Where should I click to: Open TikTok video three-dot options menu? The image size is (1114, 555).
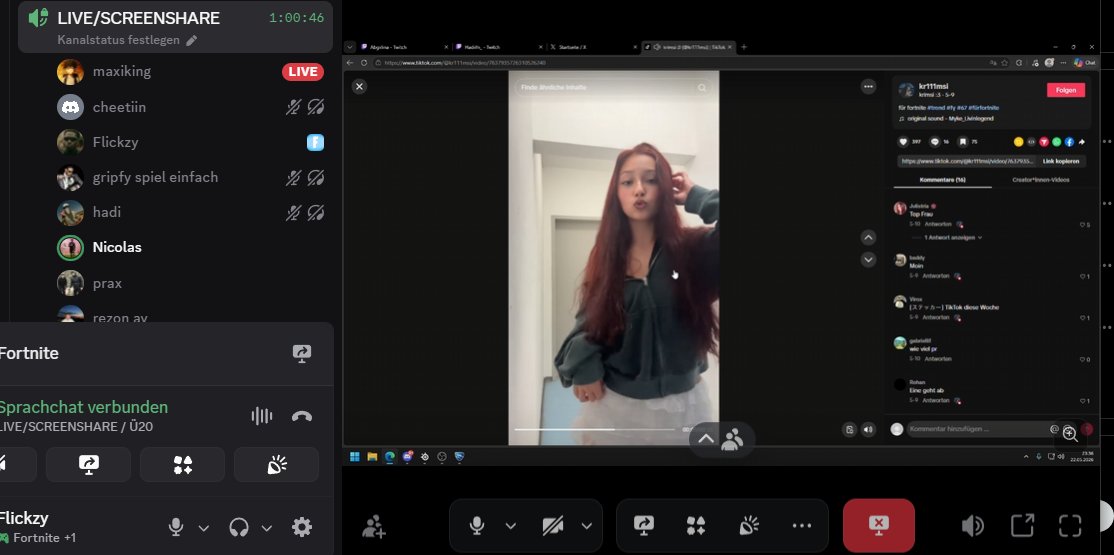click(x=868, y=87)
